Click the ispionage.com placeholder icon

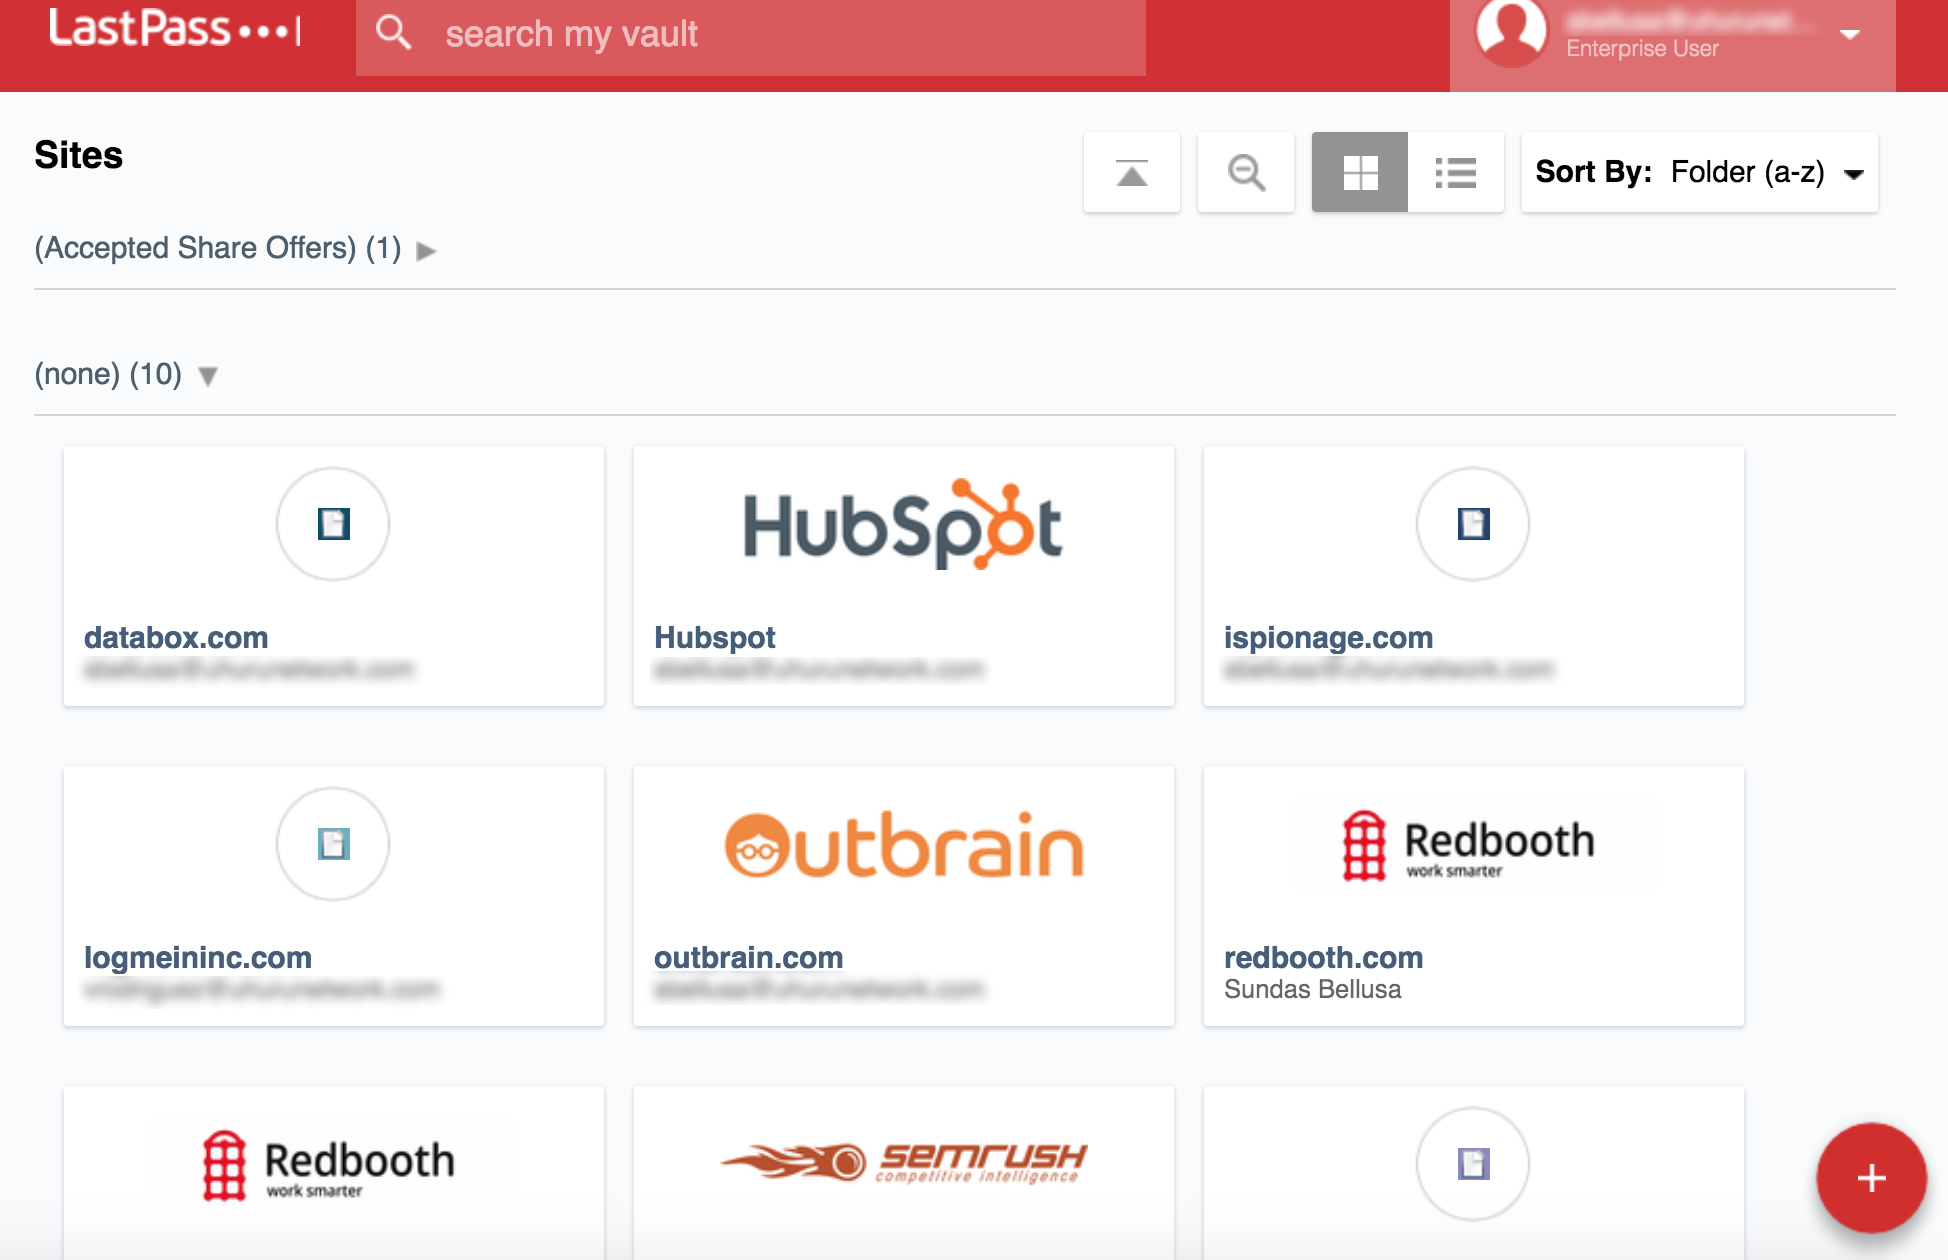[x=1473, y=524]
